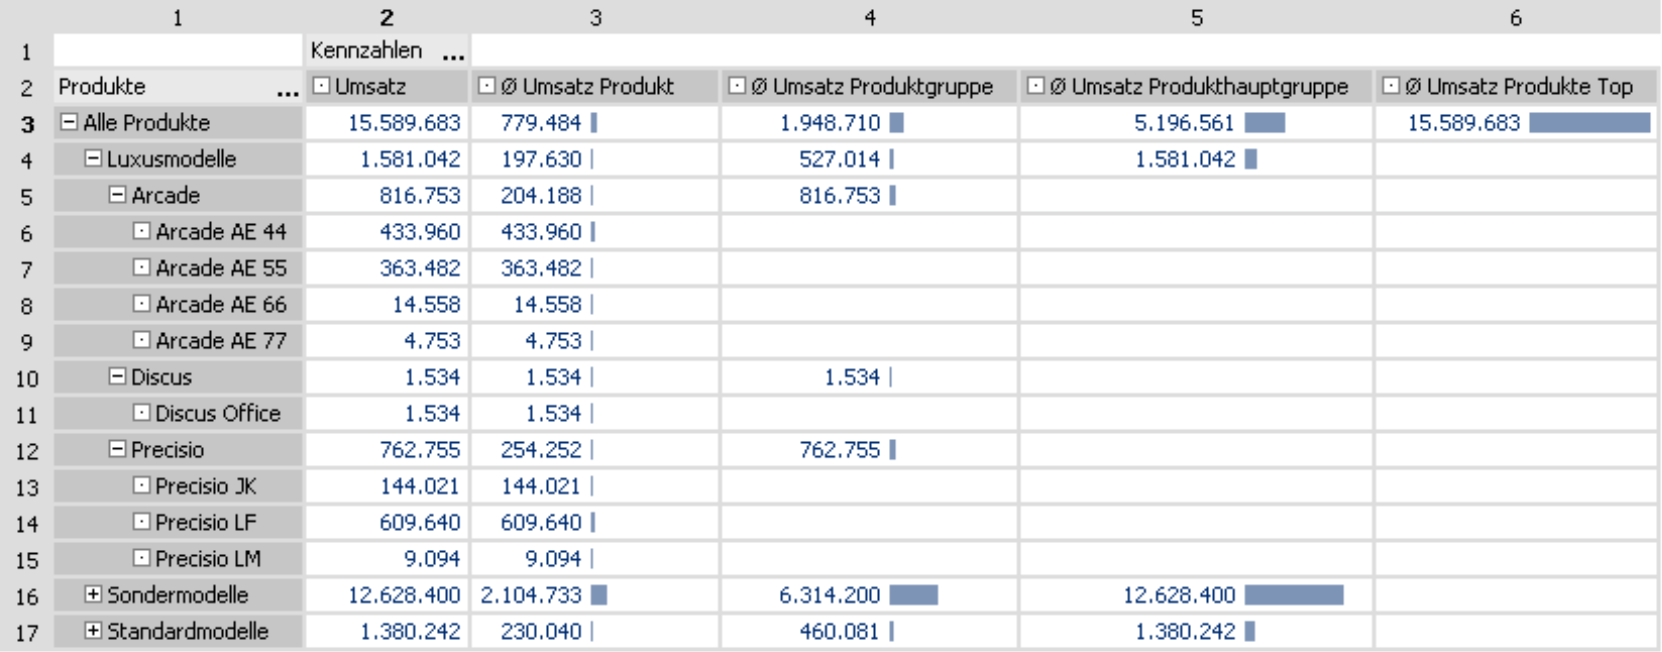1662x652 pixels.
Task: Select the Arcade AE 55 row label
Action: tap(220, 267)
